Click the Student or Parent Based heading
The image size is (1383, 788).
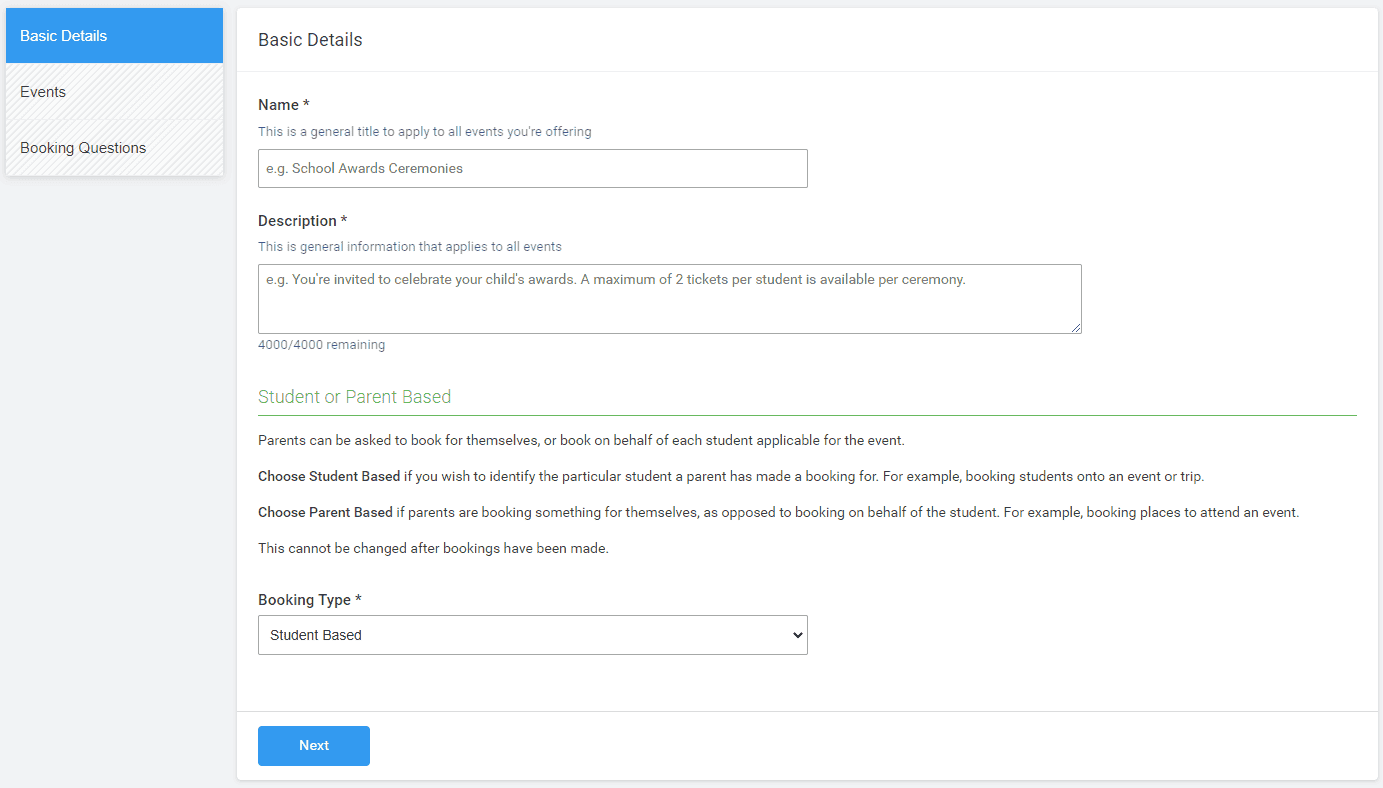tap(354, 396)
